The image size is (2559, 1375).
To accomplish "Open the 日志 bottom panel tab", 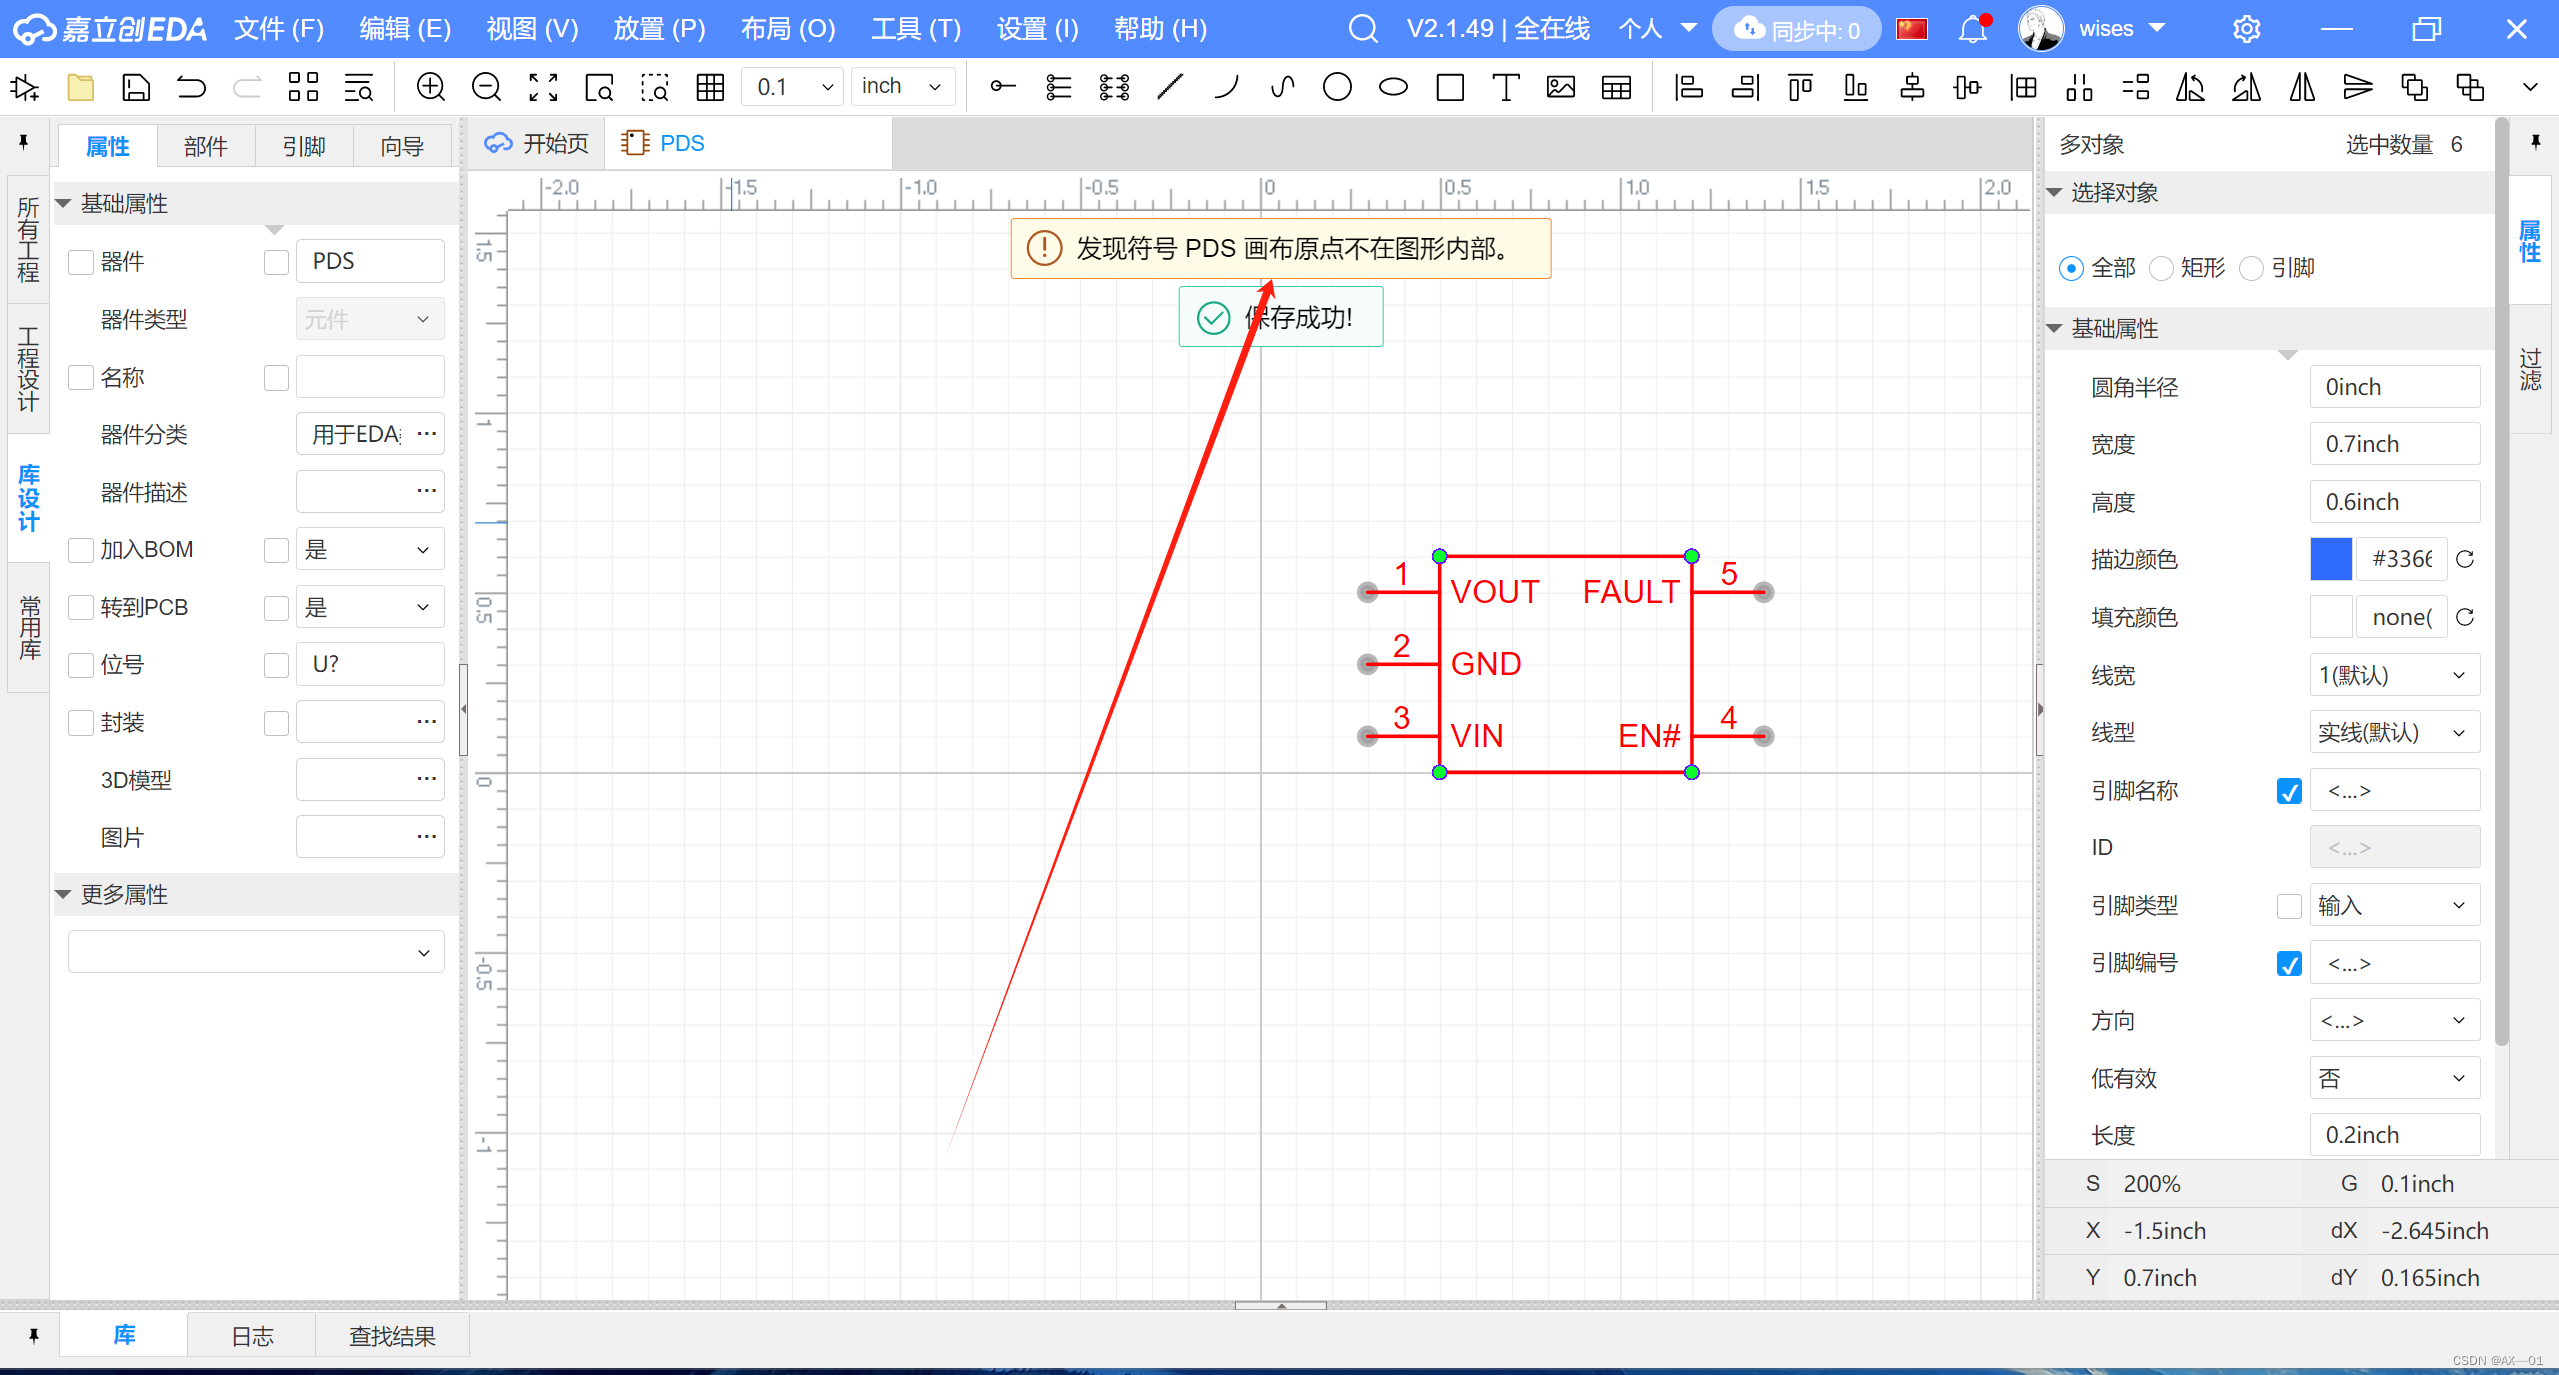I will pos(252,1336).
